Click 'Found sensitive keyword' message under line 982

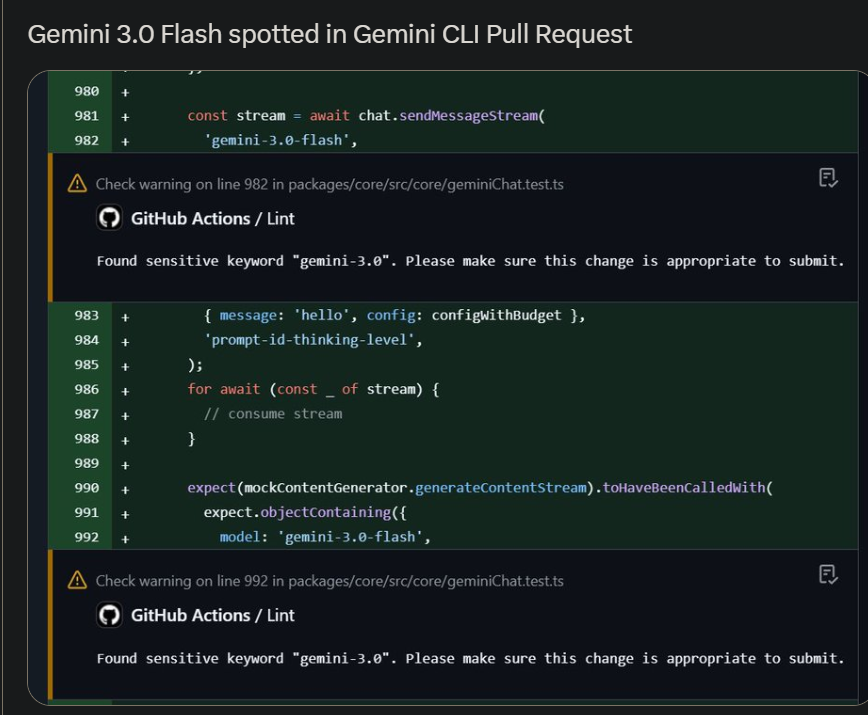pos(470,261)
